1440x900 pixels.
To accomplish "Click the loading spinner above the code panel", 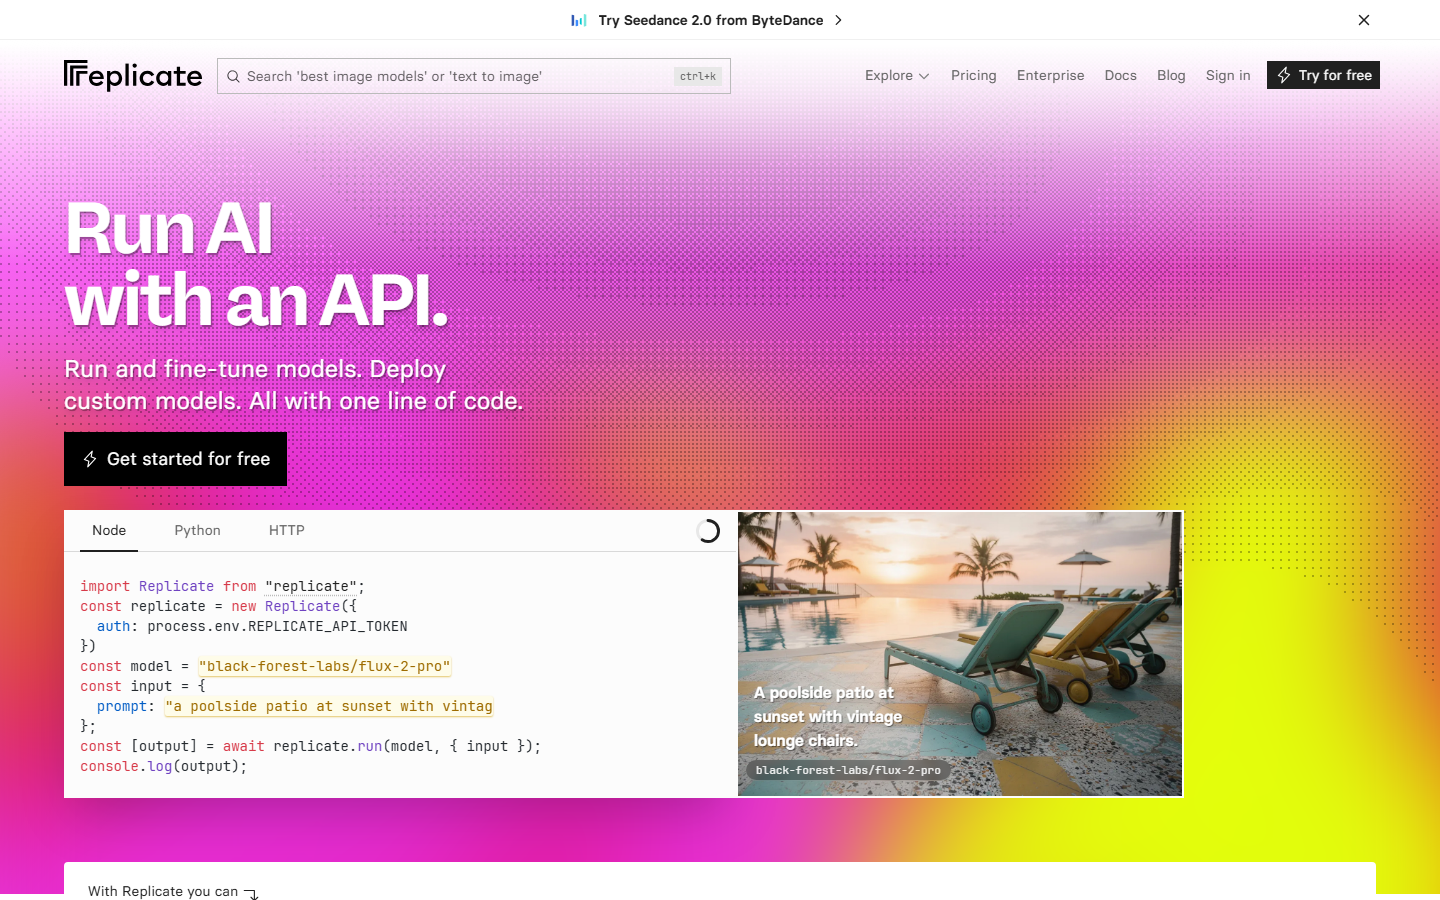I will point(709,531).
